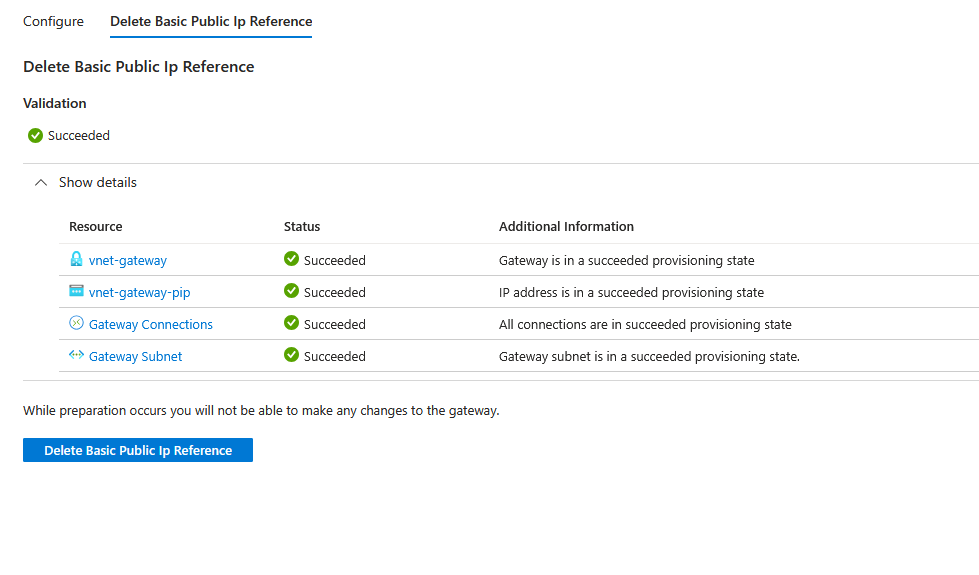Screen dimensions: 979x575
Task: Open the Gateway Subnet link
Action: [136, 357]
